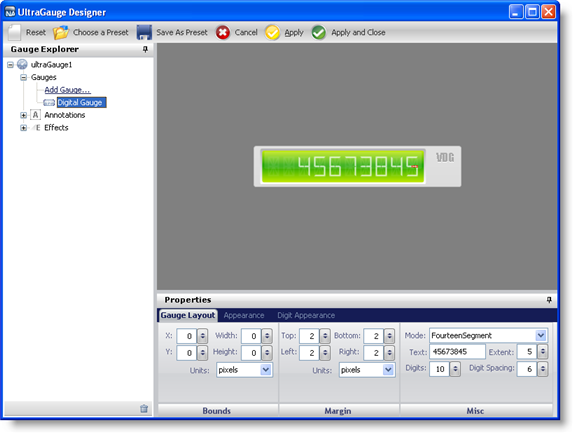Expand the Annotations tree node

(x=23, y=115)
